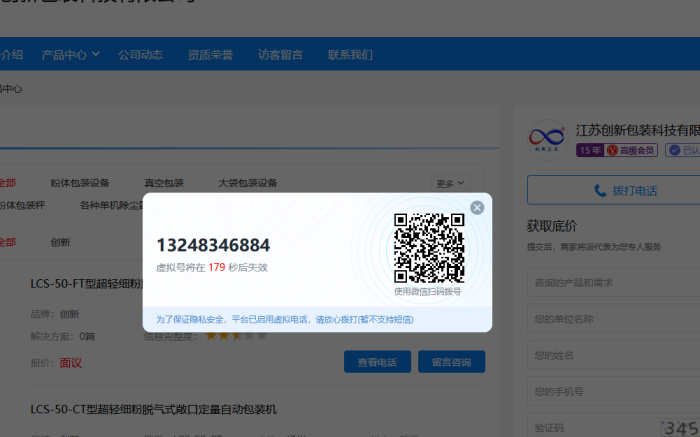Close the virtual phone number popup

[477, 208]
